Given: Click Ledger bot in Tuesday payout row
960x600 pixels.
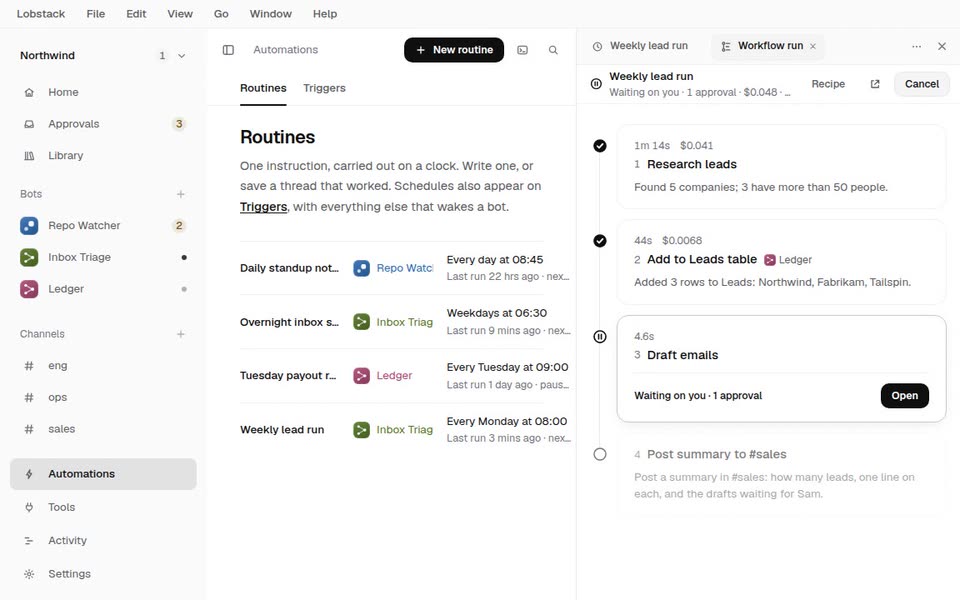Looking at the screenshot, I should point(383,376).
